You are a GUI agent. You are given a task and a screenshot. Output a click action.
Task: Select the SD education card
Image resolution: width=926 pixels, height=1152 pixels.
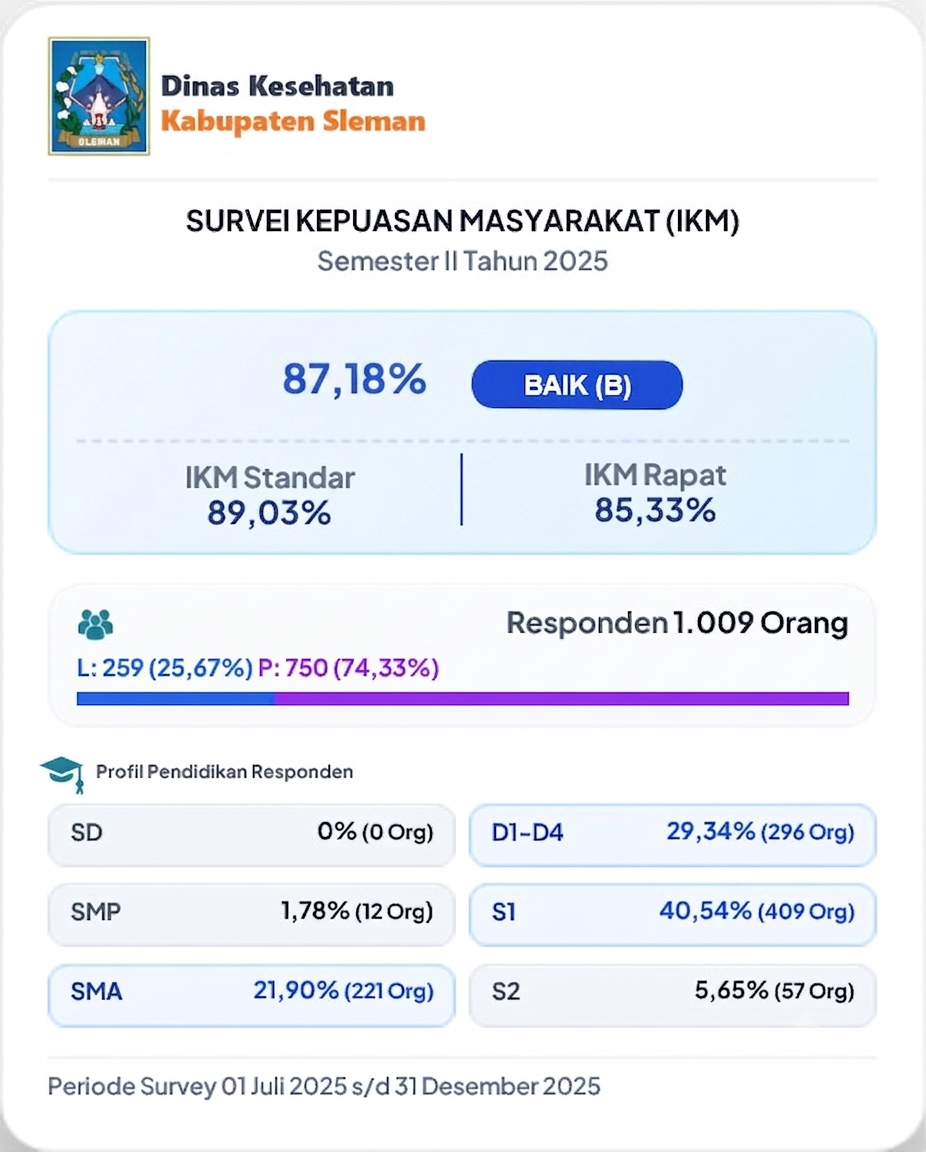251,833
